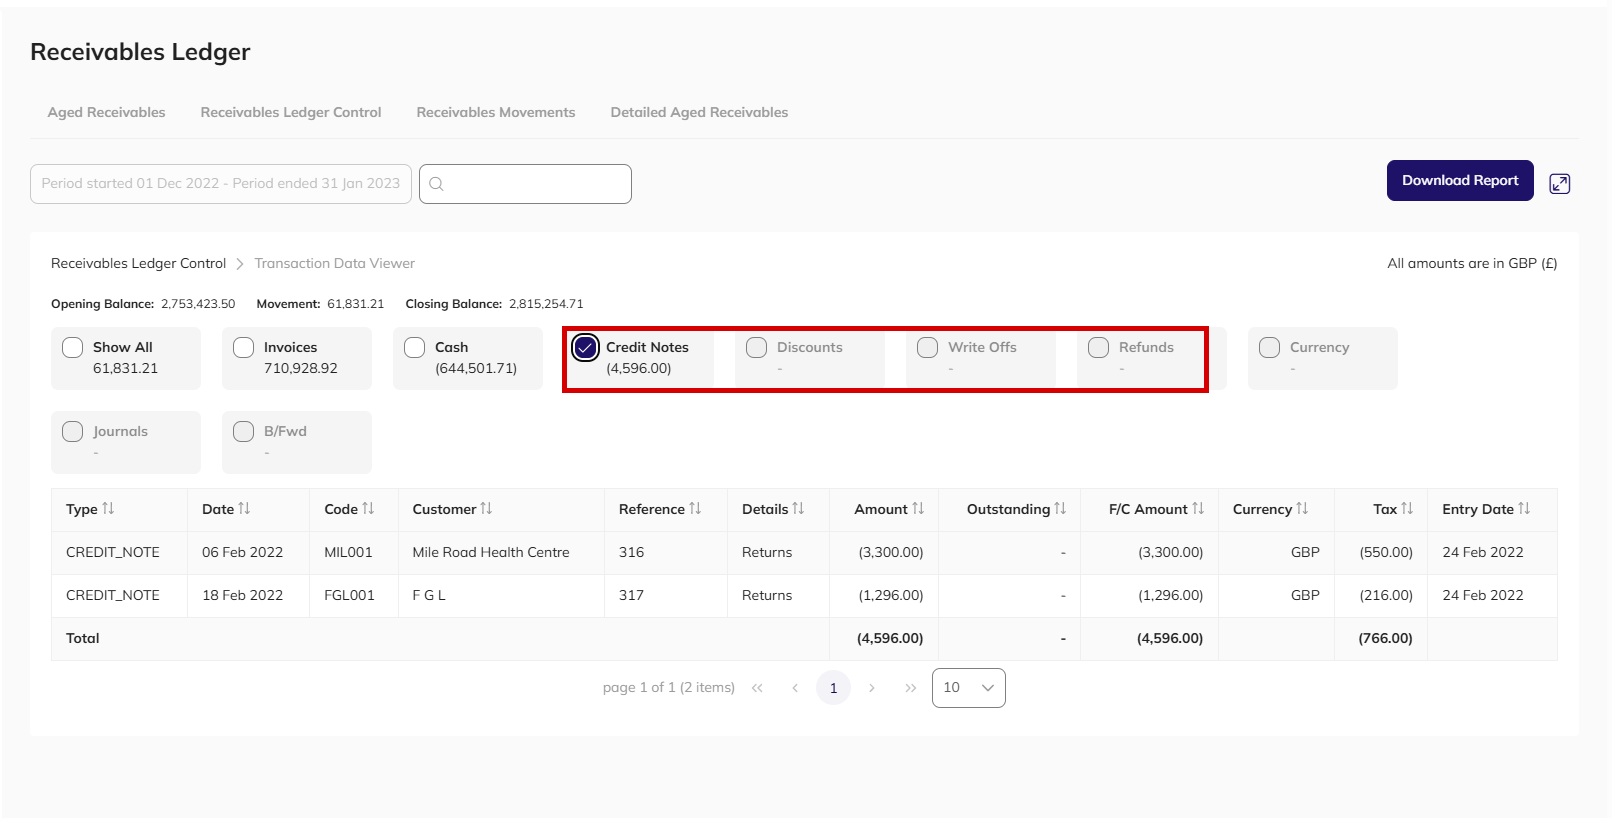Go back via Receivables Ledger Control breadcrumb

click(139, 264)
